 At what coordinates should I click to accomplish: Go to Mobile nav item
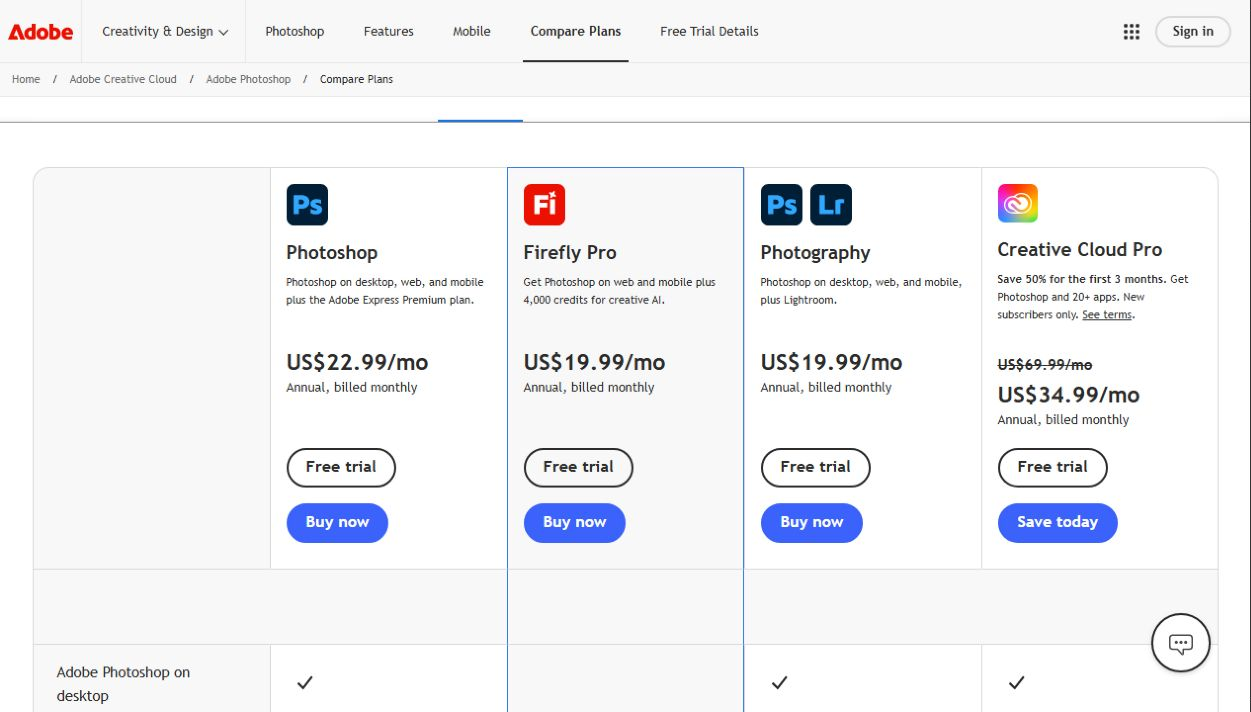point(471,31)
